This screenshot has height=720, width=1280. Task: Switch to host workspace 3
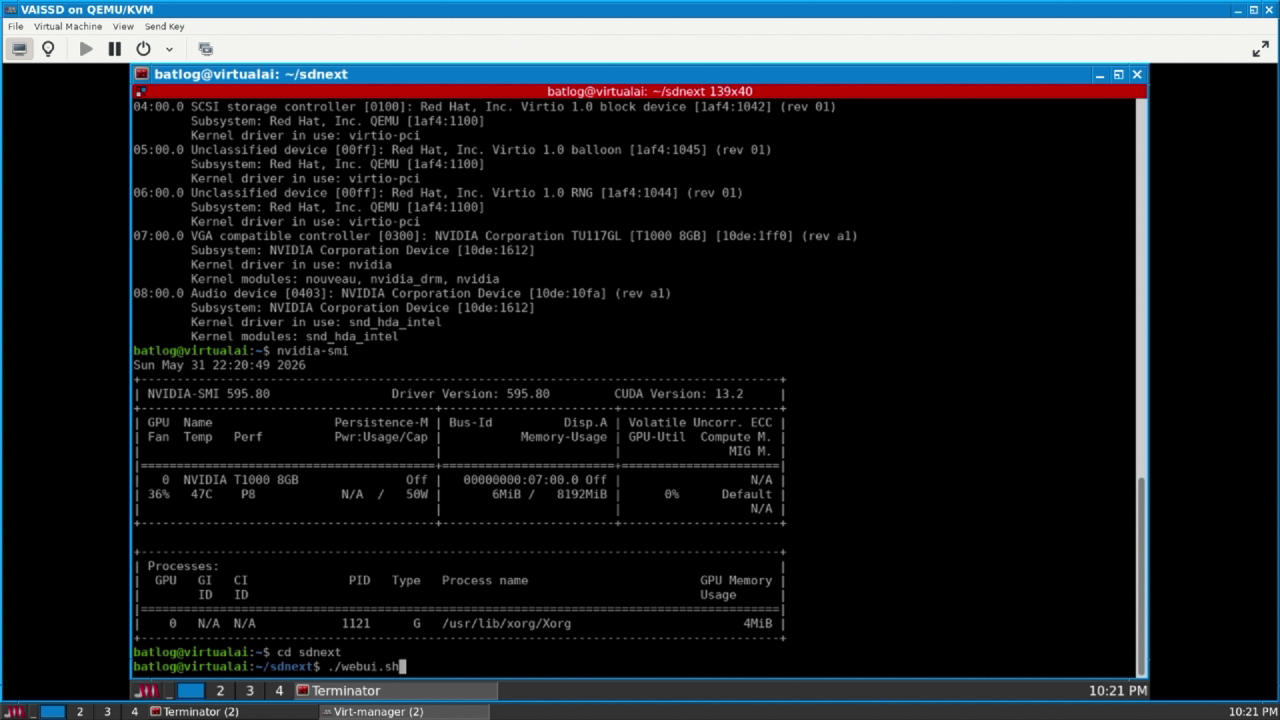click(x=107, y=712)
